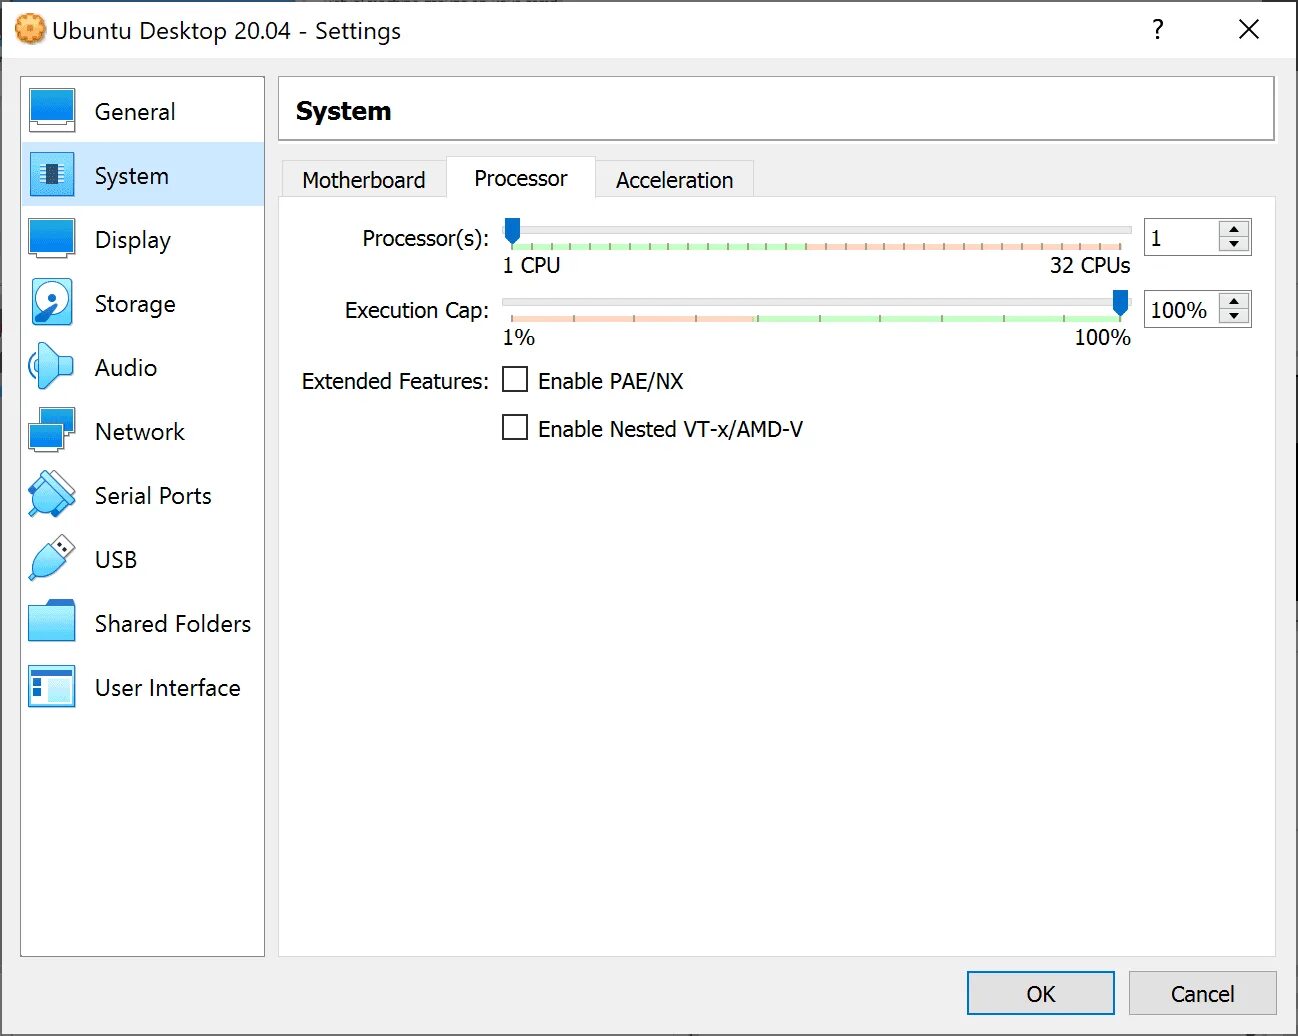Image resolution: width=1298 pixels, height=1036 pixels.
Task: Click the '1%' execution cap minimum label
Action: tap(518, 338)
